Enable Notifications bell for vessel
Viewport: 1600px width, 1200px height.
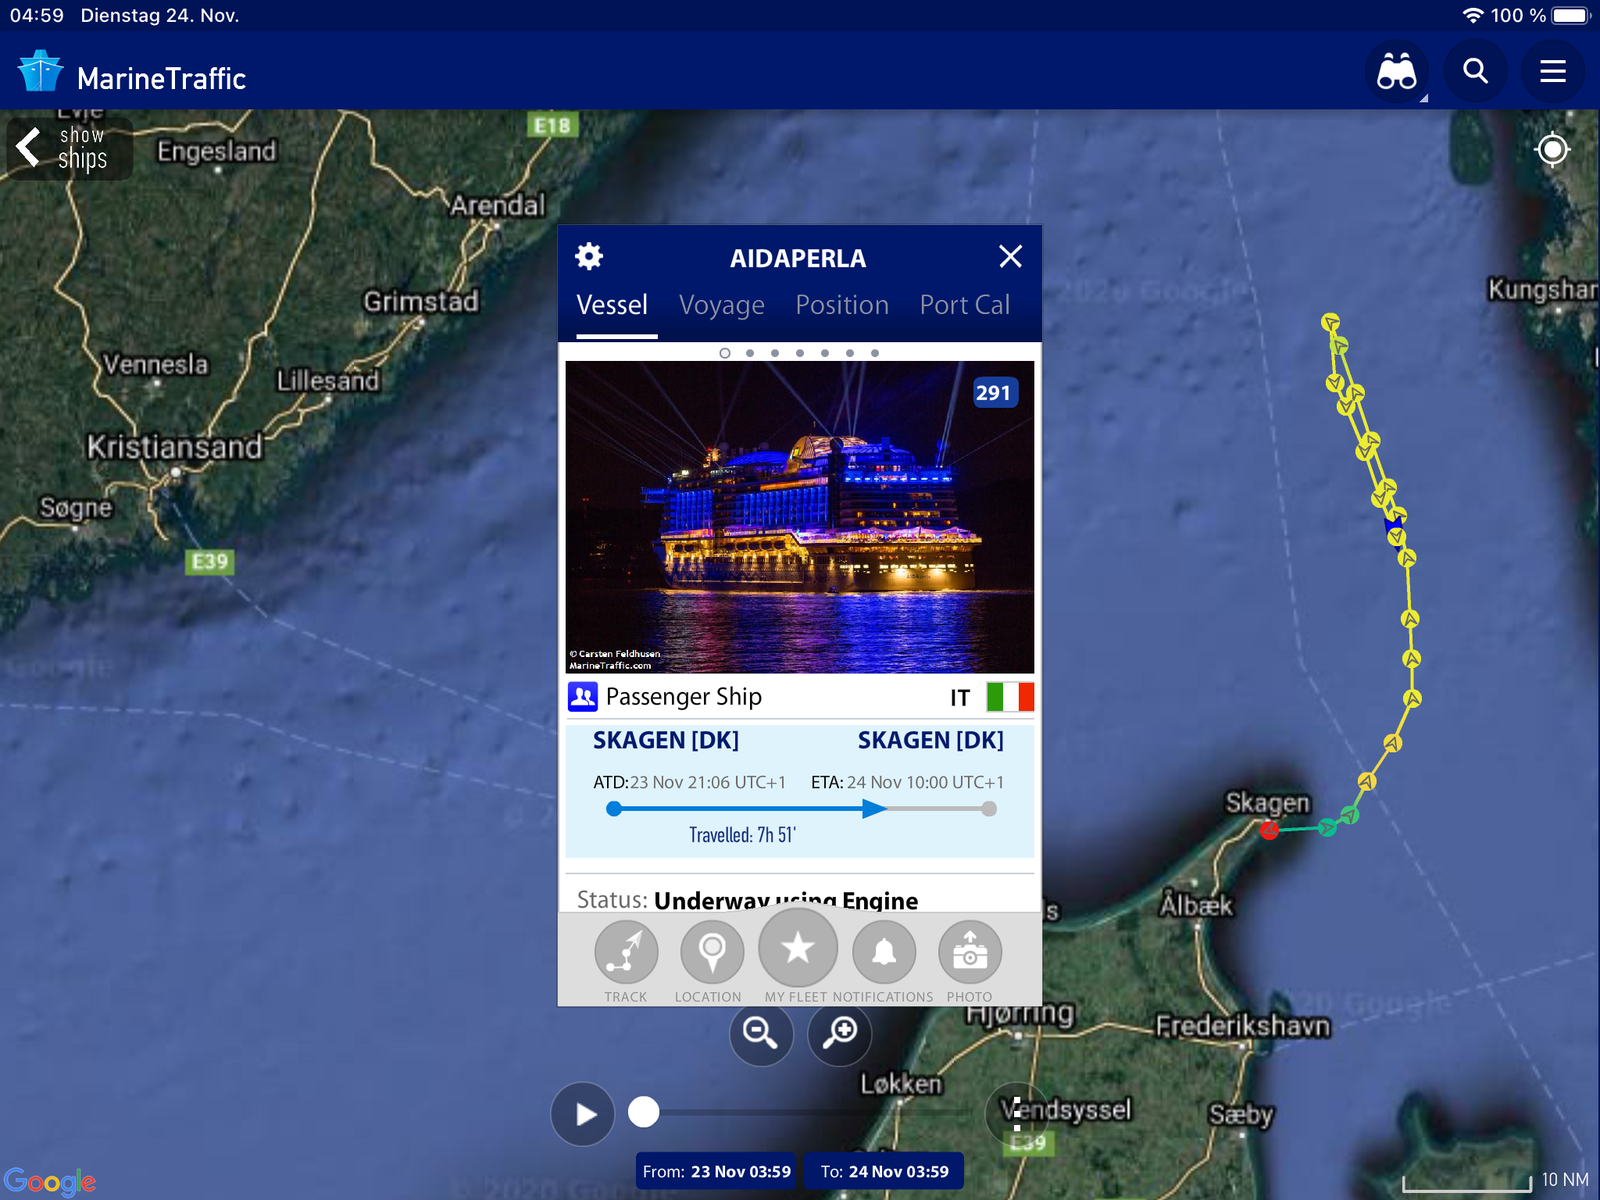pyautogui.click(x=884, y=953)
